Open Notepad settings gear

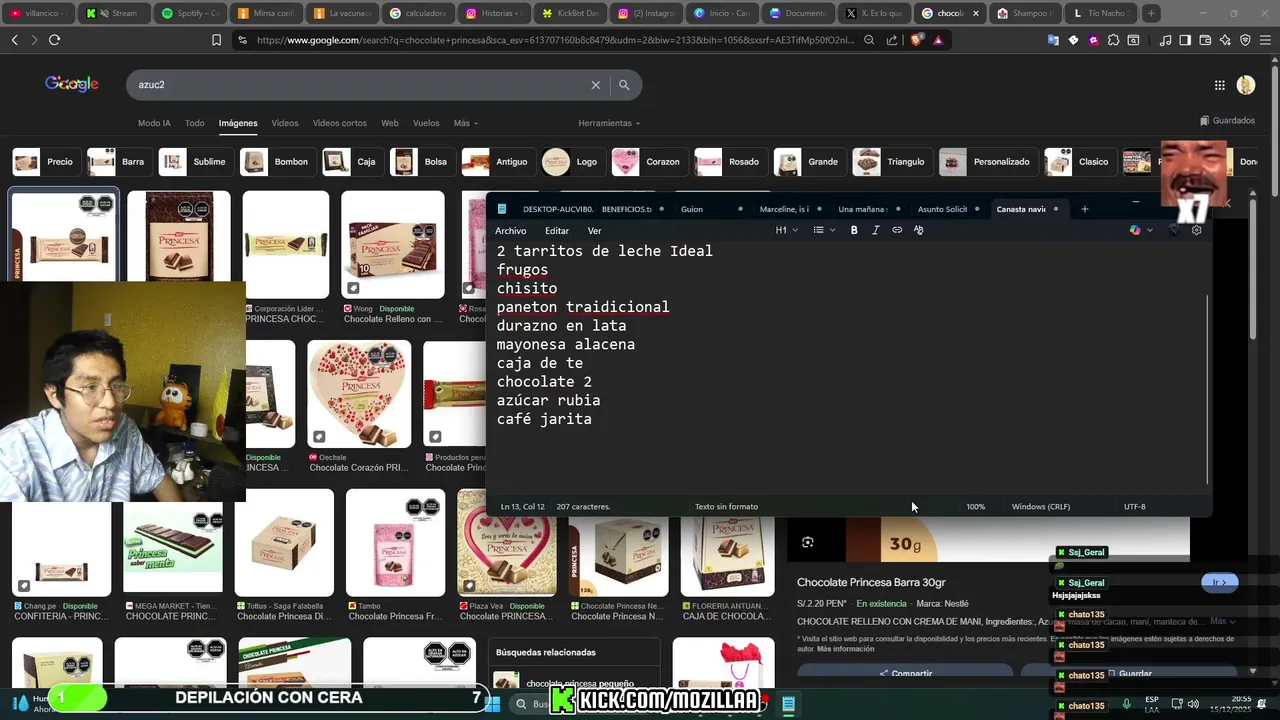[x=1196, y=230]
